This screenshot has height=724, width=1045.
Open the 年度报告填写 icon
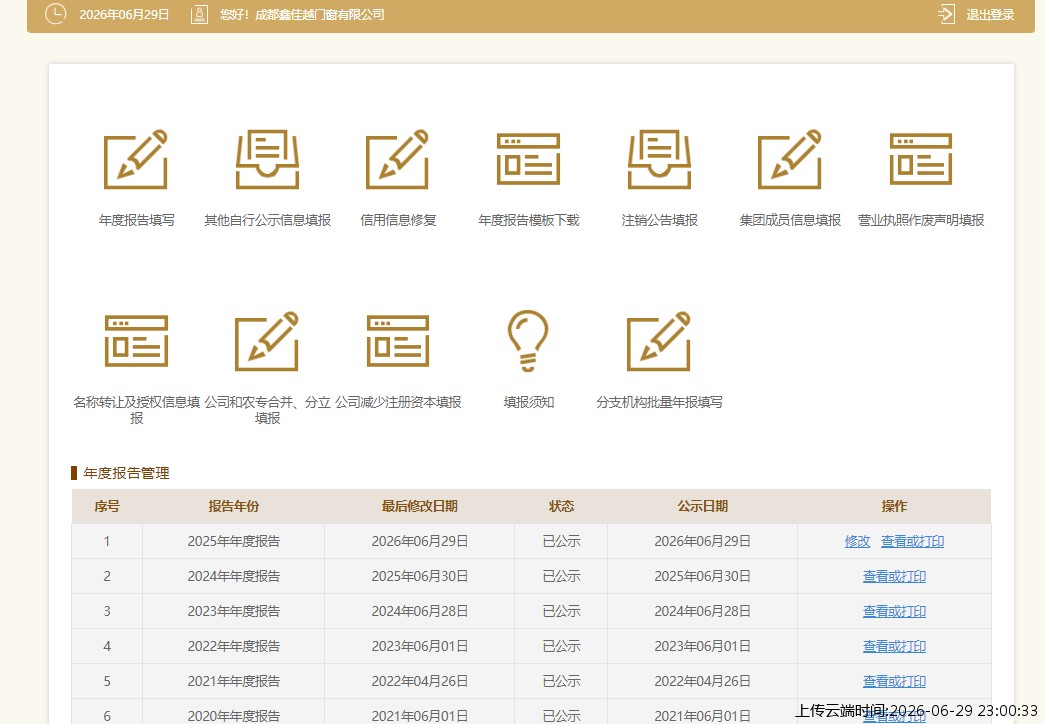pos(136,159)
